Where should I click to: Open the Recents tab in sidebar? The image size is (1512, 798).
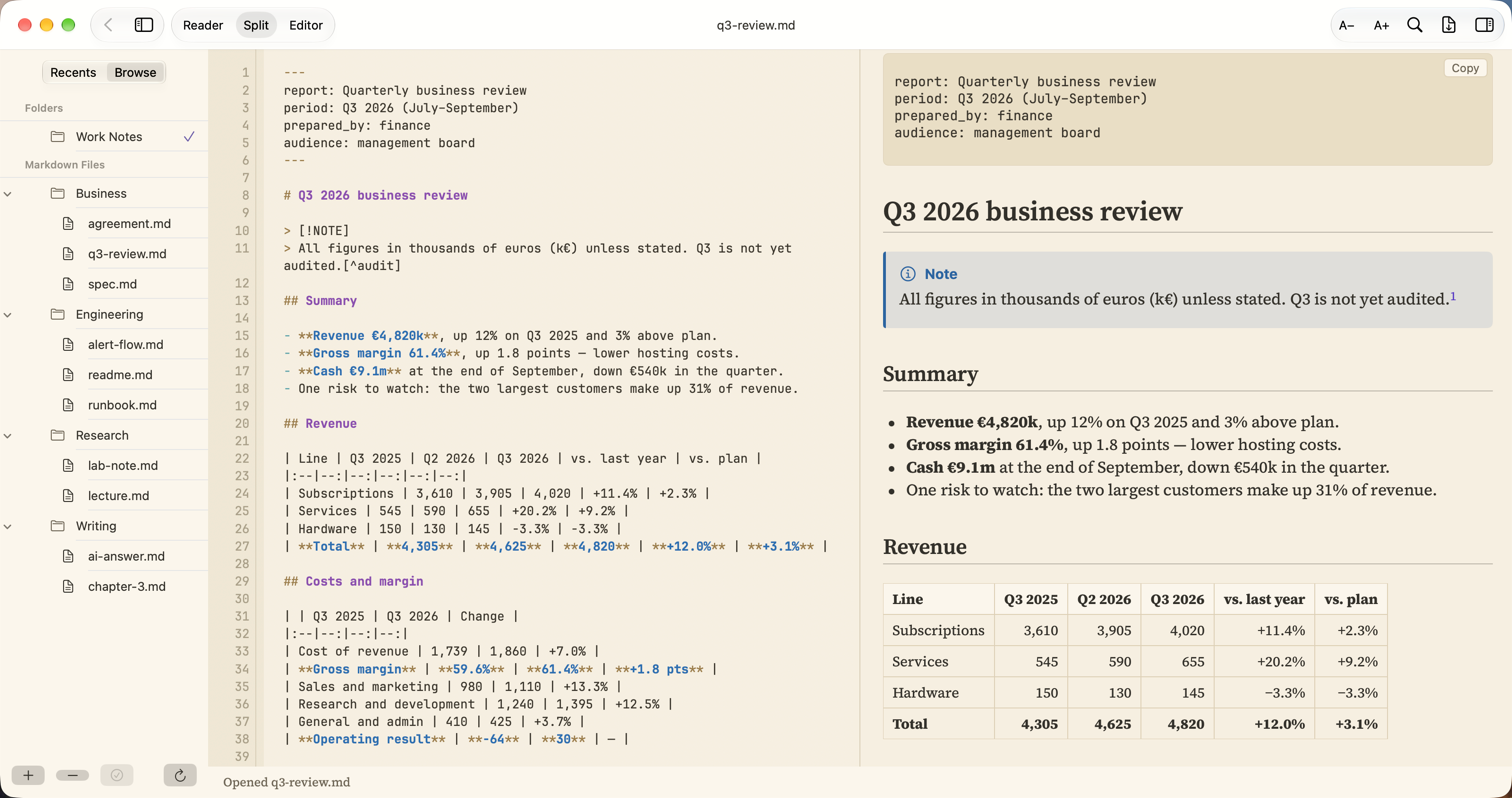(x=73, y=72)
